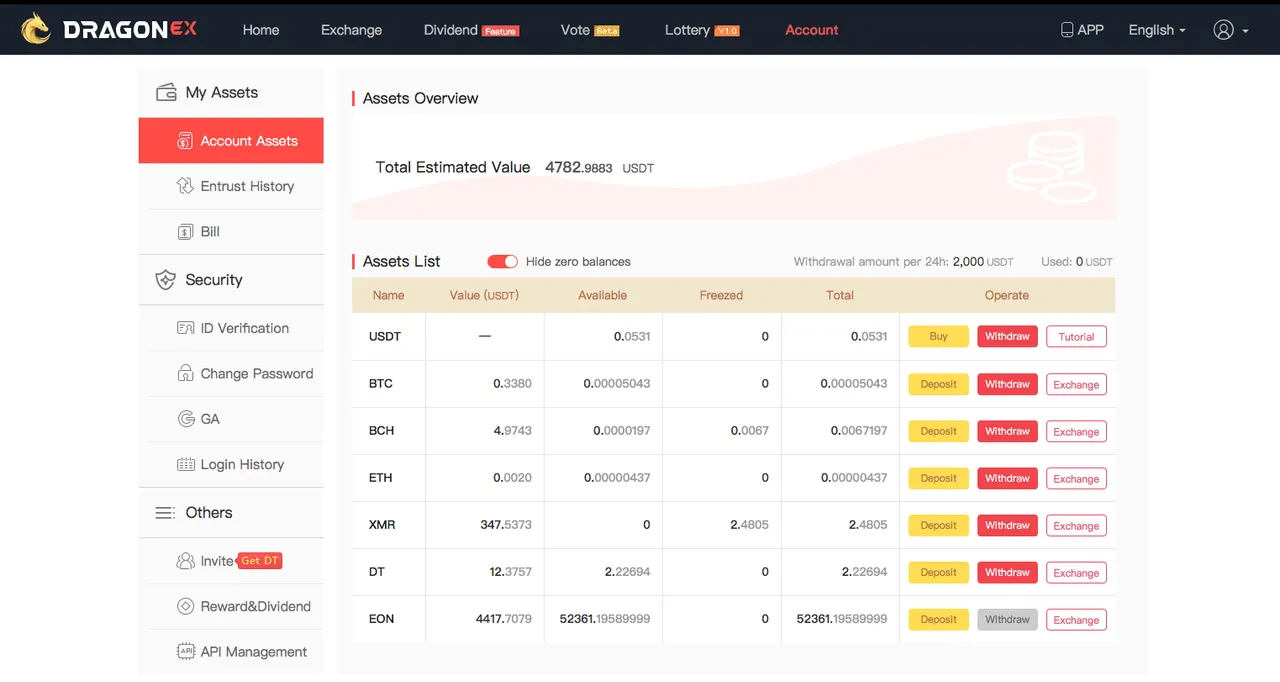Click Exchange button for BTC
Image resolution: width=1280 pixels, height=682 pixels.
tap(1076, 384)
